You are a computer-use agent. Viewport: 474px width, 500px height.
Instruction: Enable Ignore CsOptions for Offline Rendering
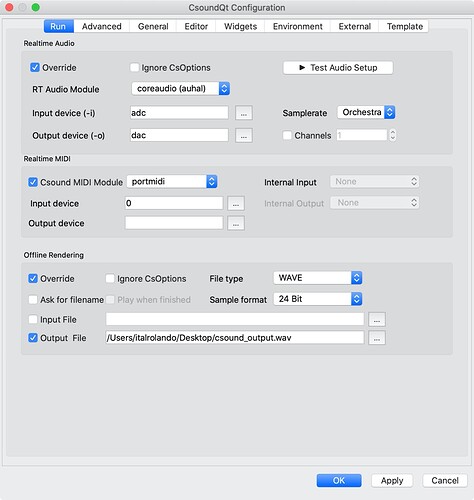(110, 278)
